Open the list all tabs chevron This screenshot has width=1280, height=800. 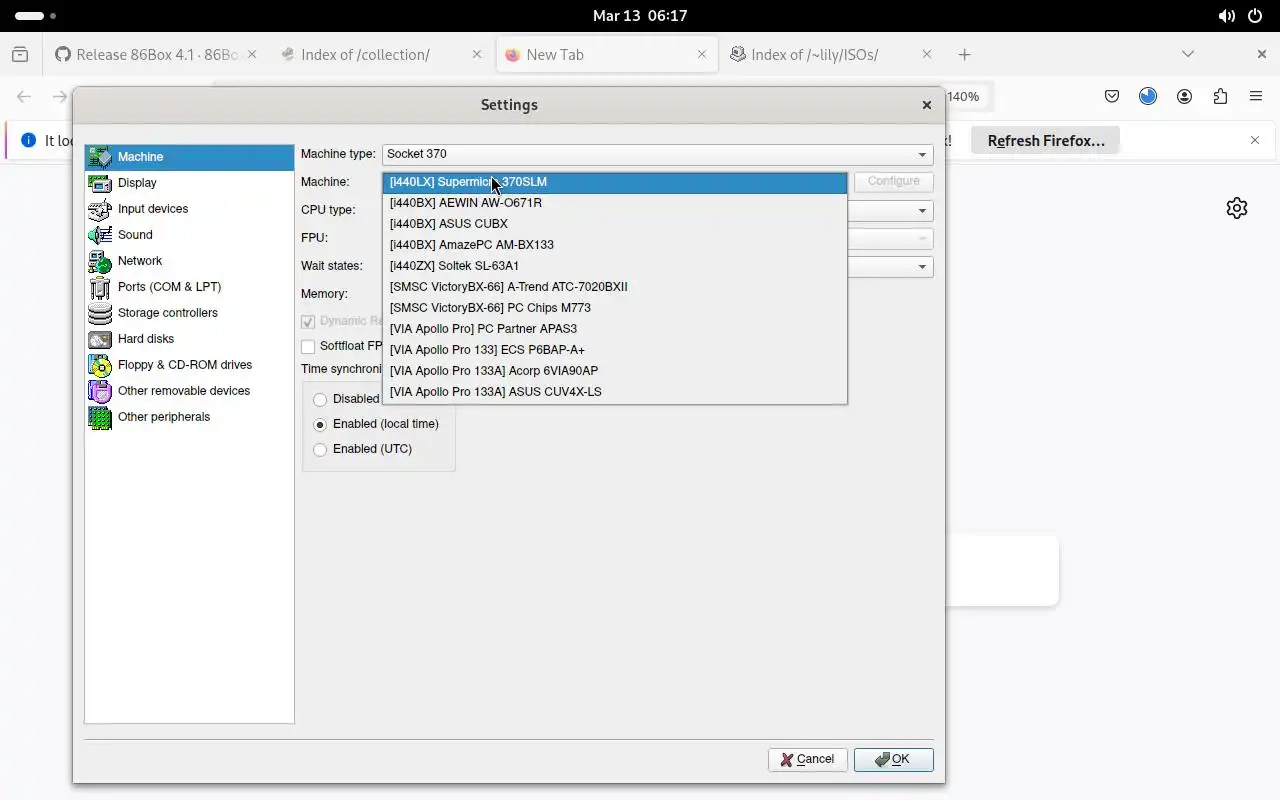point(1188,55)
